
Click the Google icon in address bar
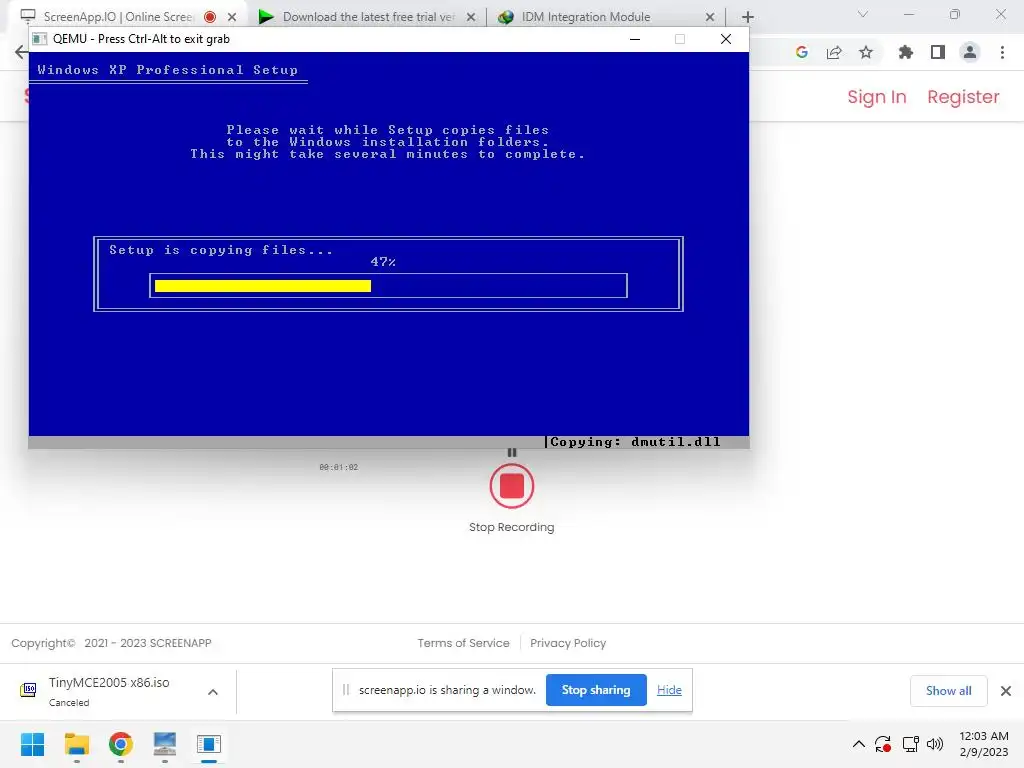pos(802,52)
